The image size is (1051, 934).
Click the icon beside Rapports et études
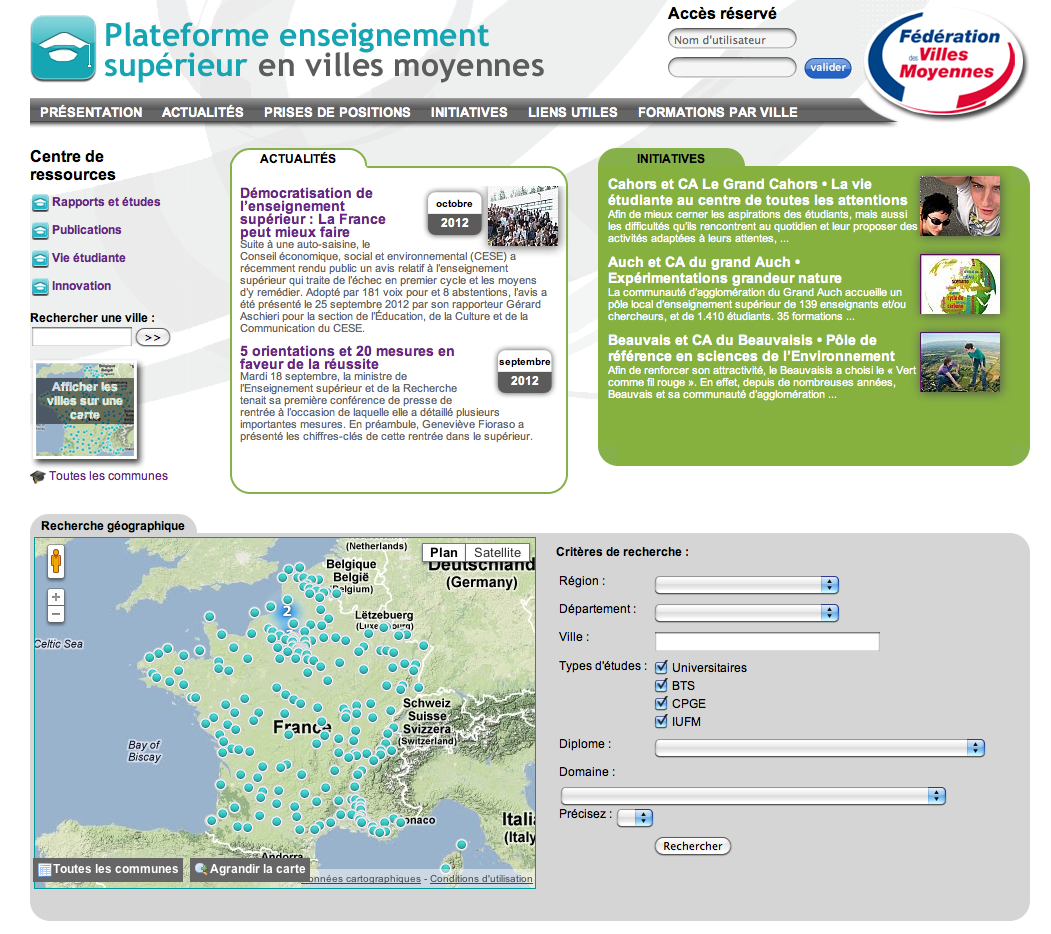point(40,202)
